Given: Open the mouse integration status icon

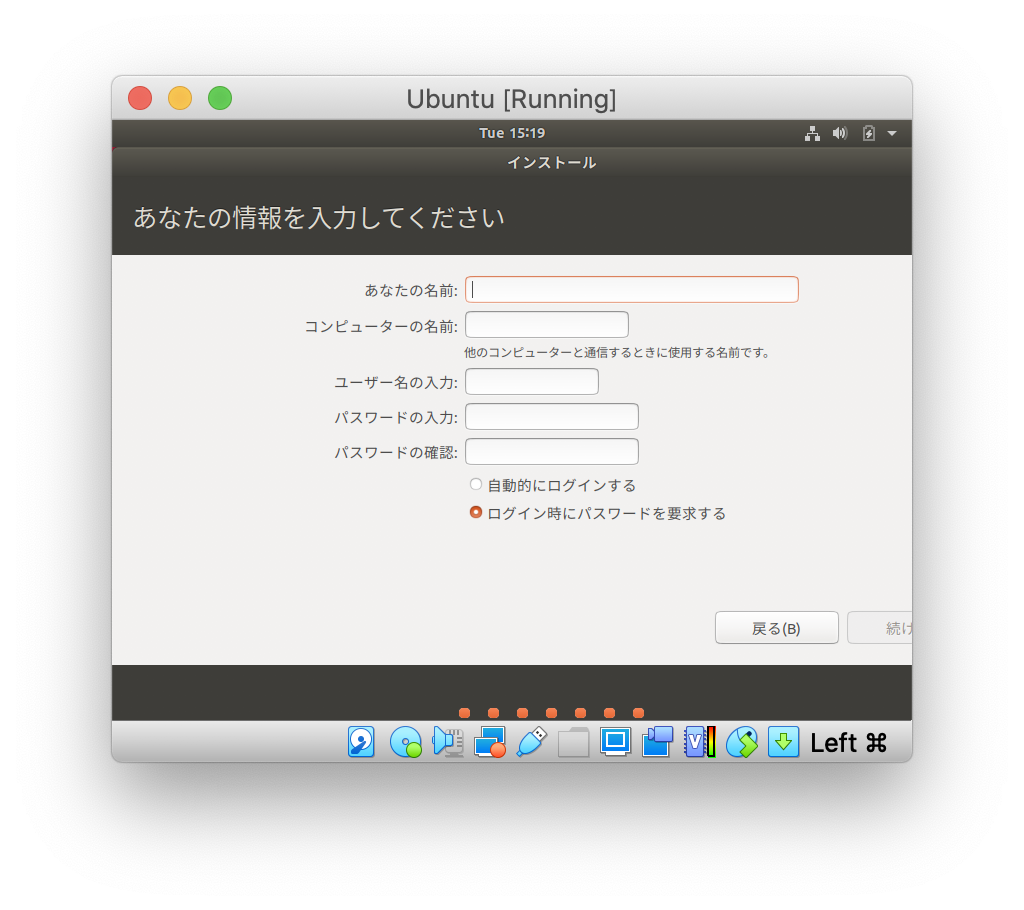Looking at the screenshot, I should click(x=742, y=742).
